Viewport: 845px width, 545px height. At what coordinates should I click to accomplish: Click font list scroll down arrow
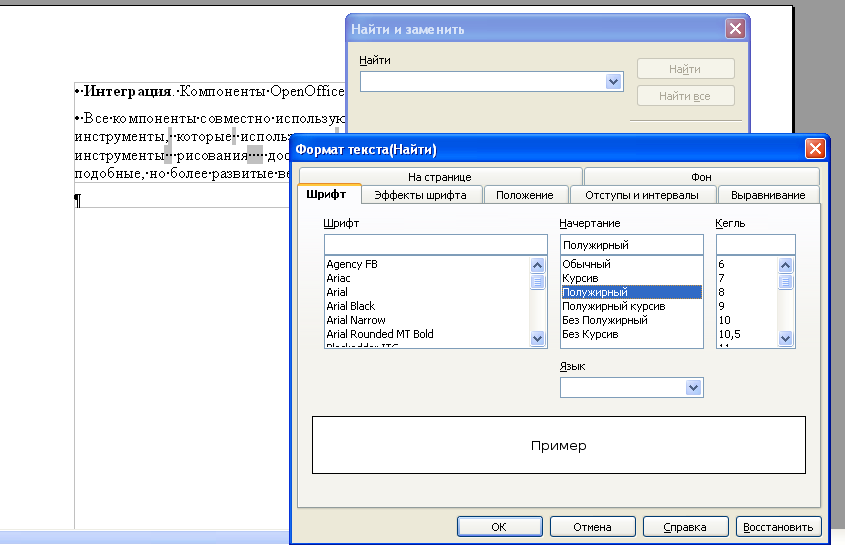coord(537,339)
